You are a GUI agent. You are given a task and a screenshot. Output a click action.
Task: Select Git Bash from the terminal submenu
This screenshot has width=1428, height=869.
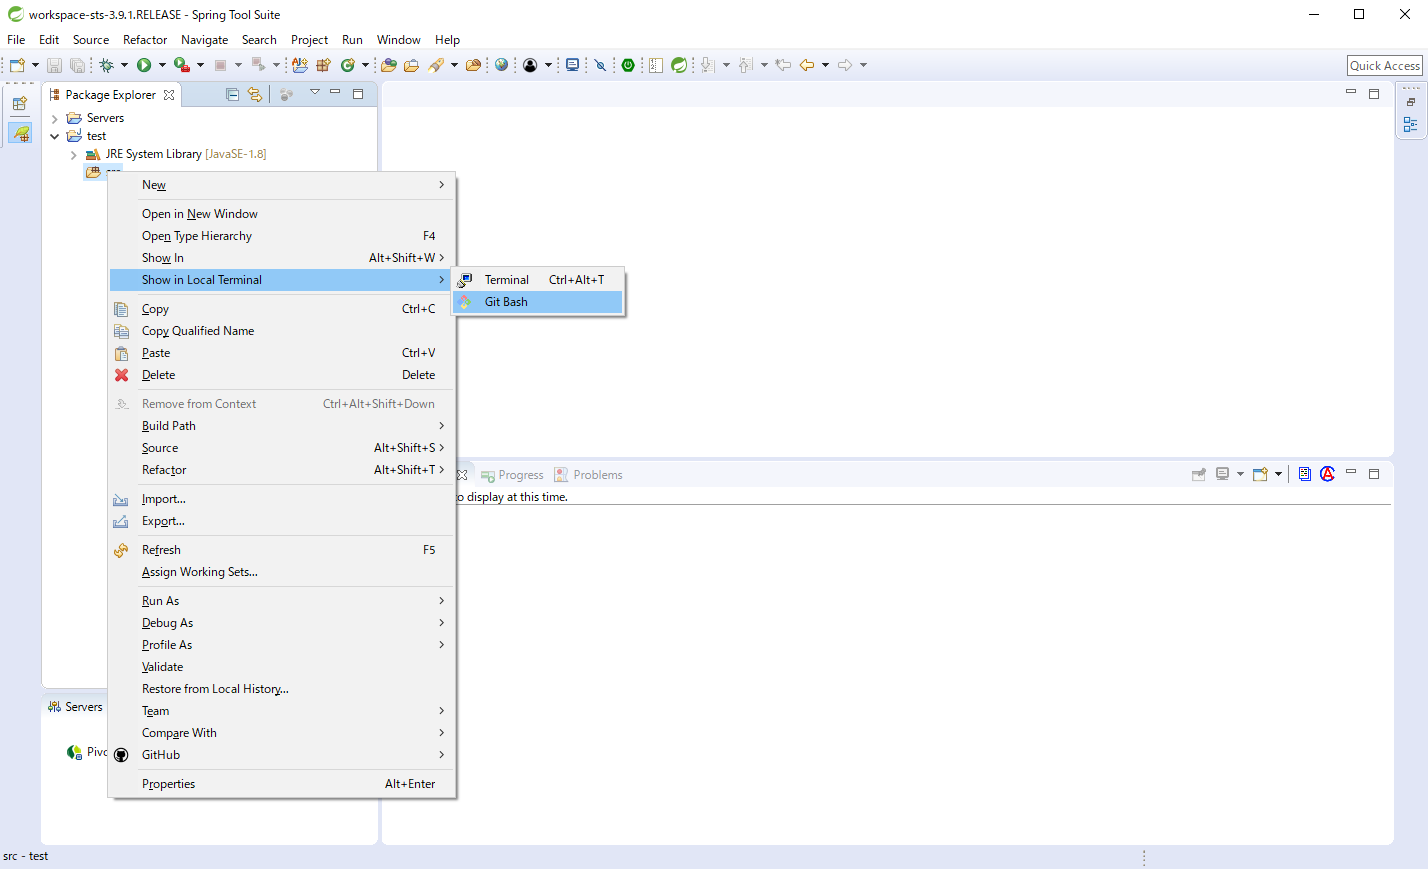pyautogui.click(x=507, y=301)
